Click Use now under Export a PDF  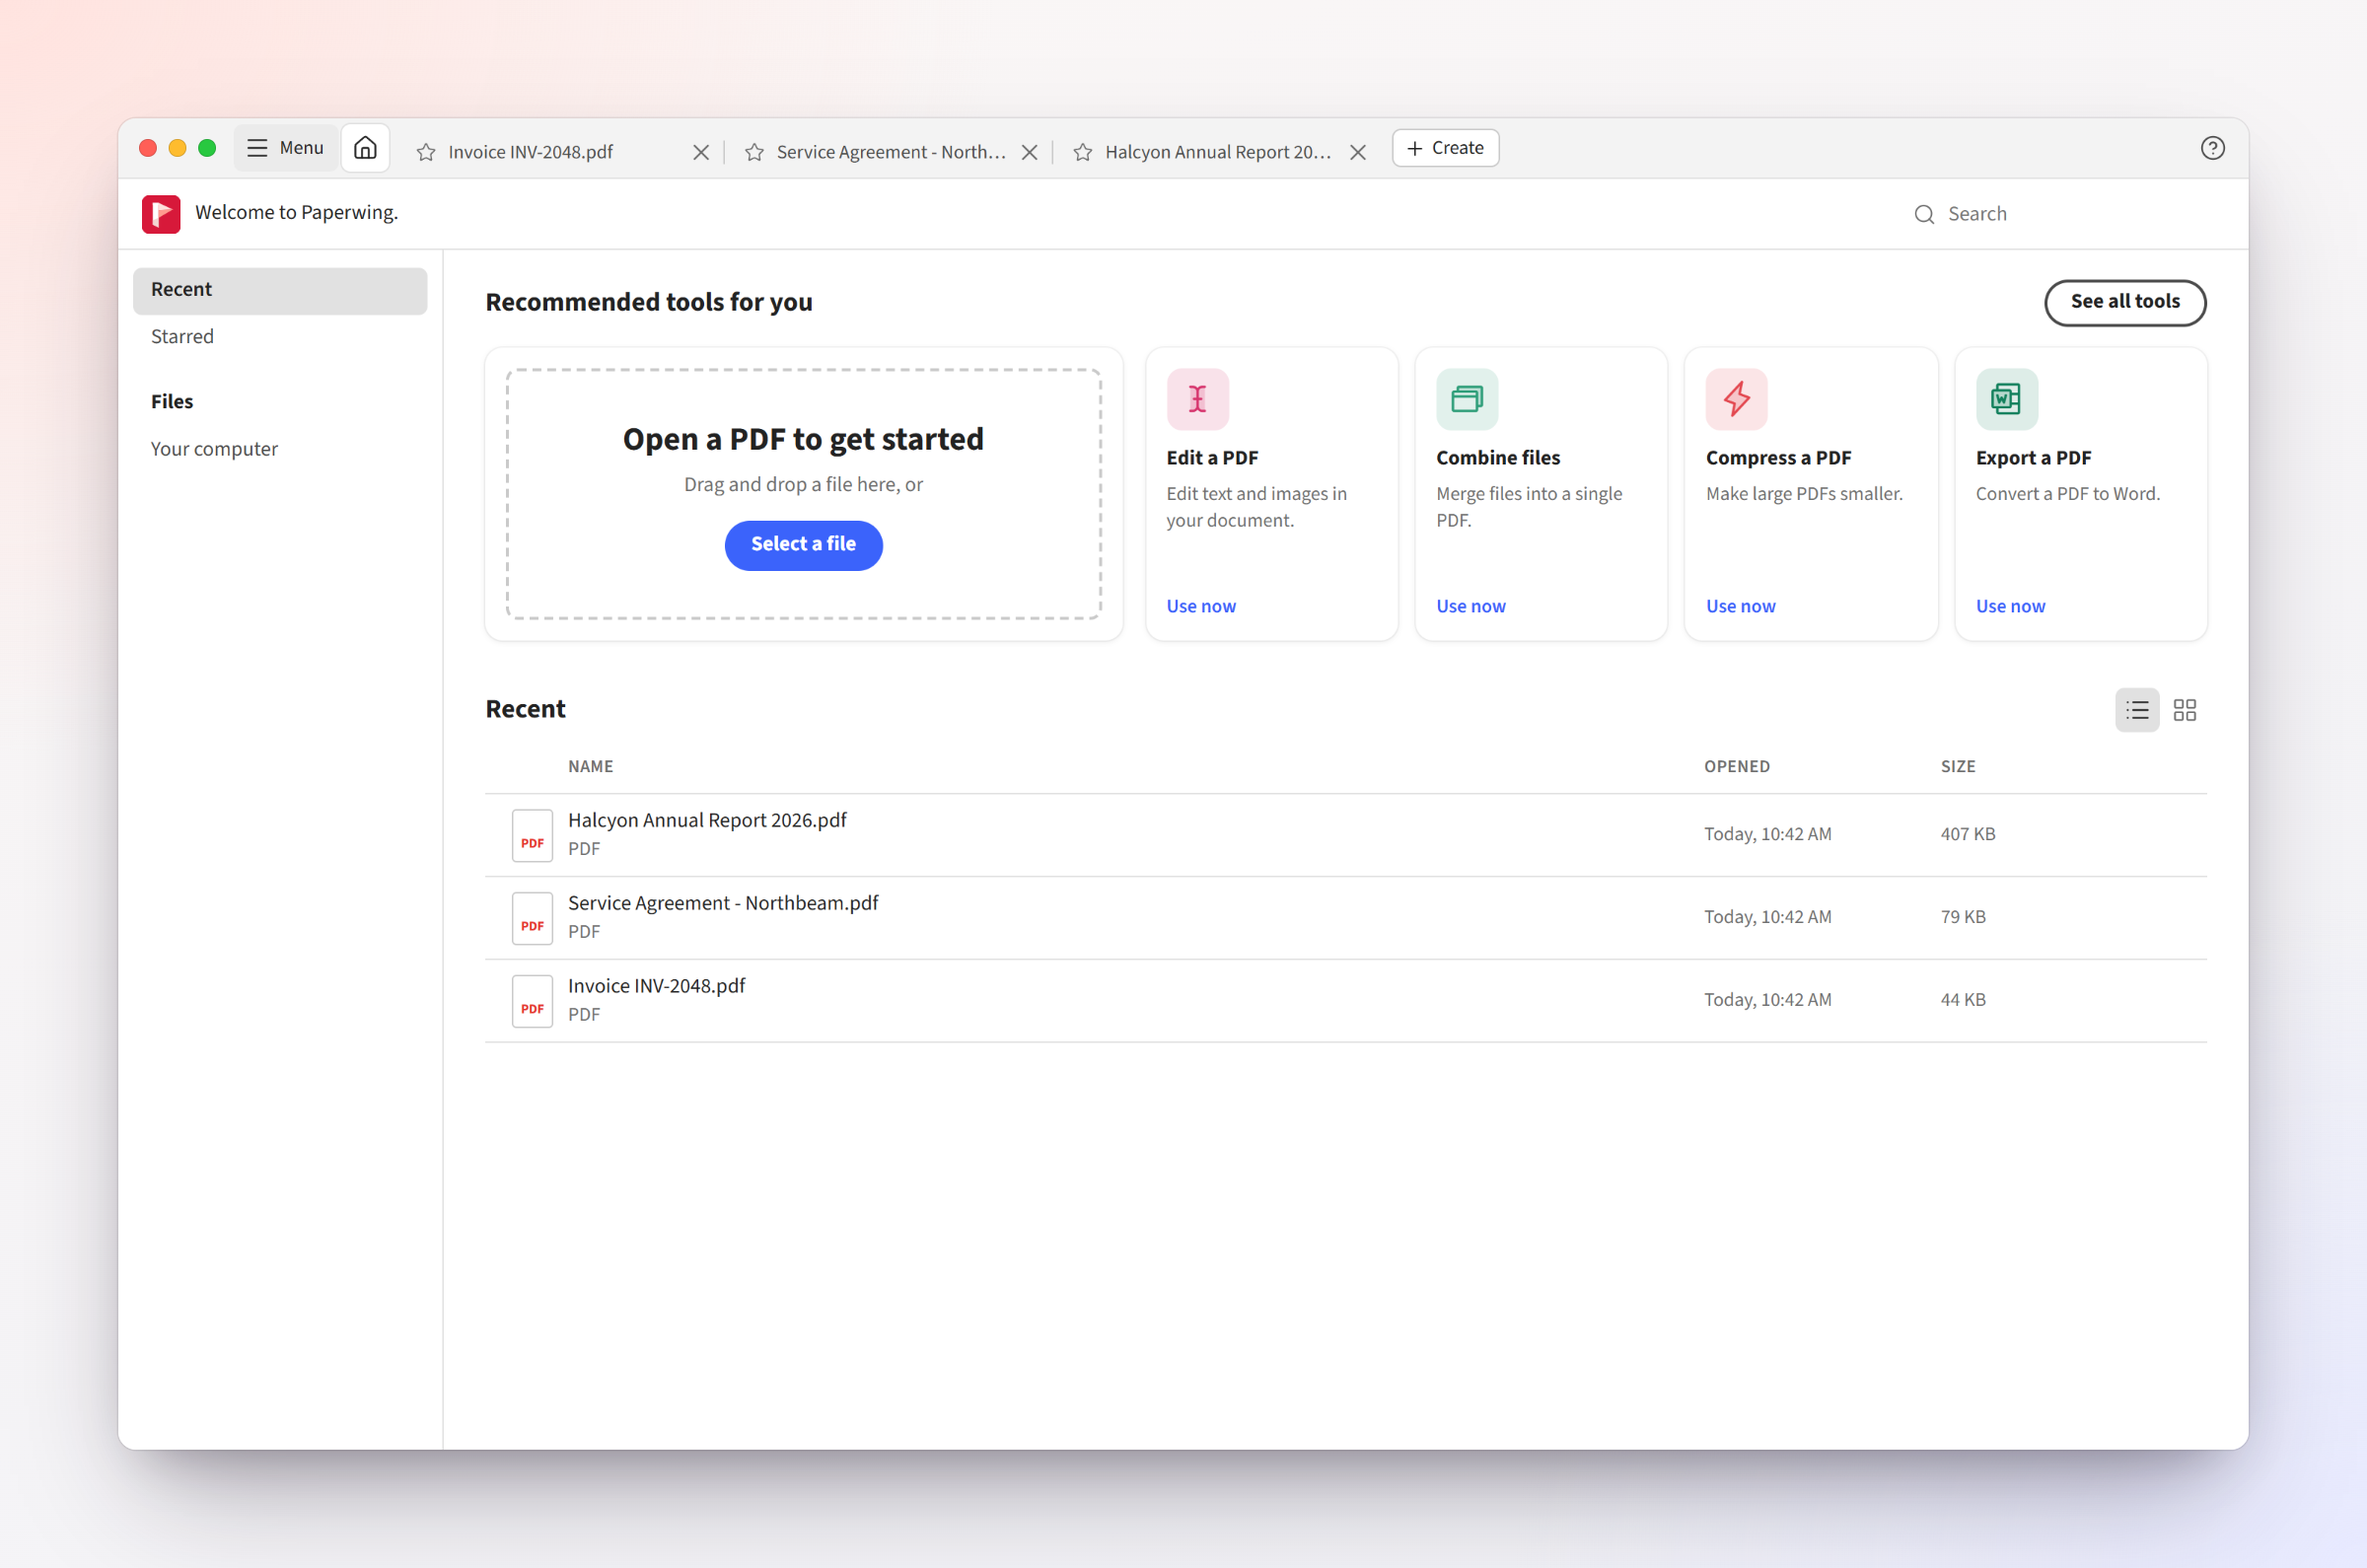pyautogui.click(x=2010, y=606)
